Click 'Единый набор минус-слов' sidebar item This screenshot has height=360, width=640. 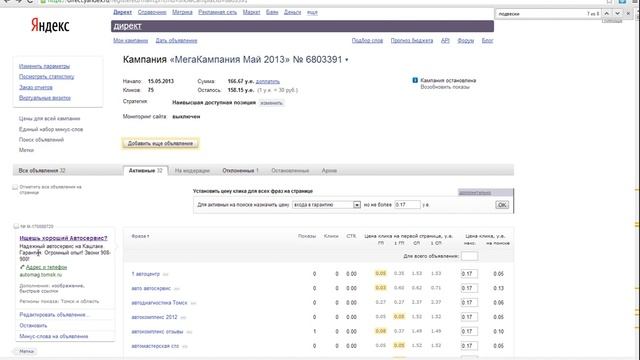[51, 129]
